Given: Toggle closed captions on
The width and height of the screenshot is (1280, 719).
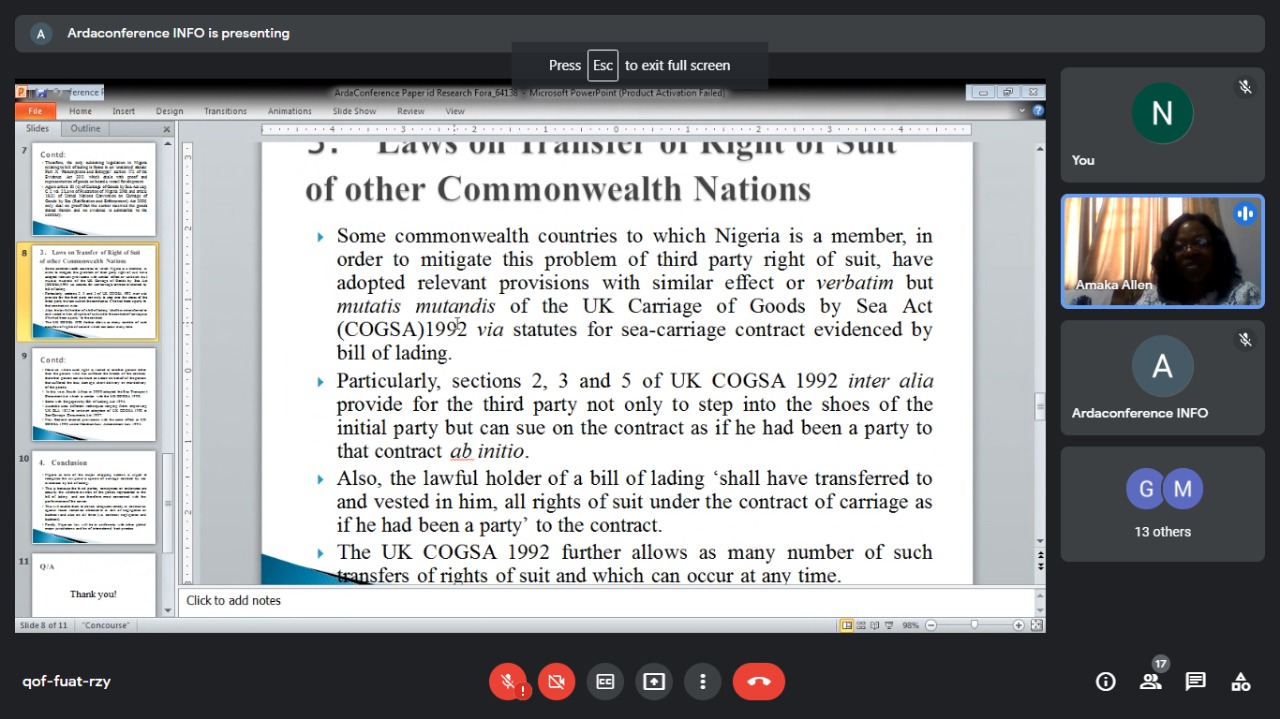Looking at the screenshot, I should click(x=605, y=681).
